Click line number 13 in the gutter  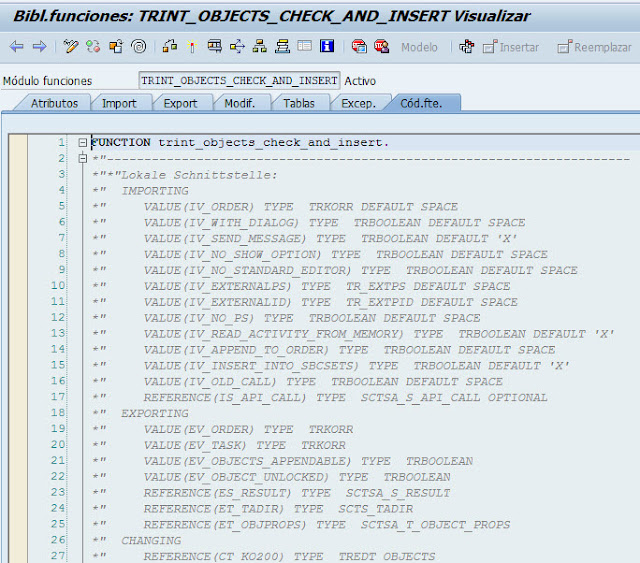58,333
